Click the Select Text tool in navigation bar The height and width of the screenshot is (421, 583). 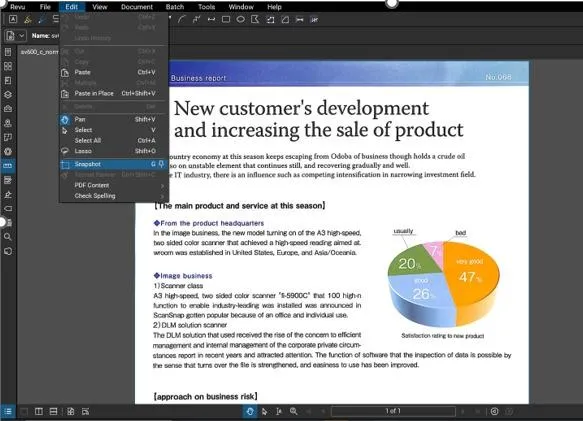click(279, 411)
